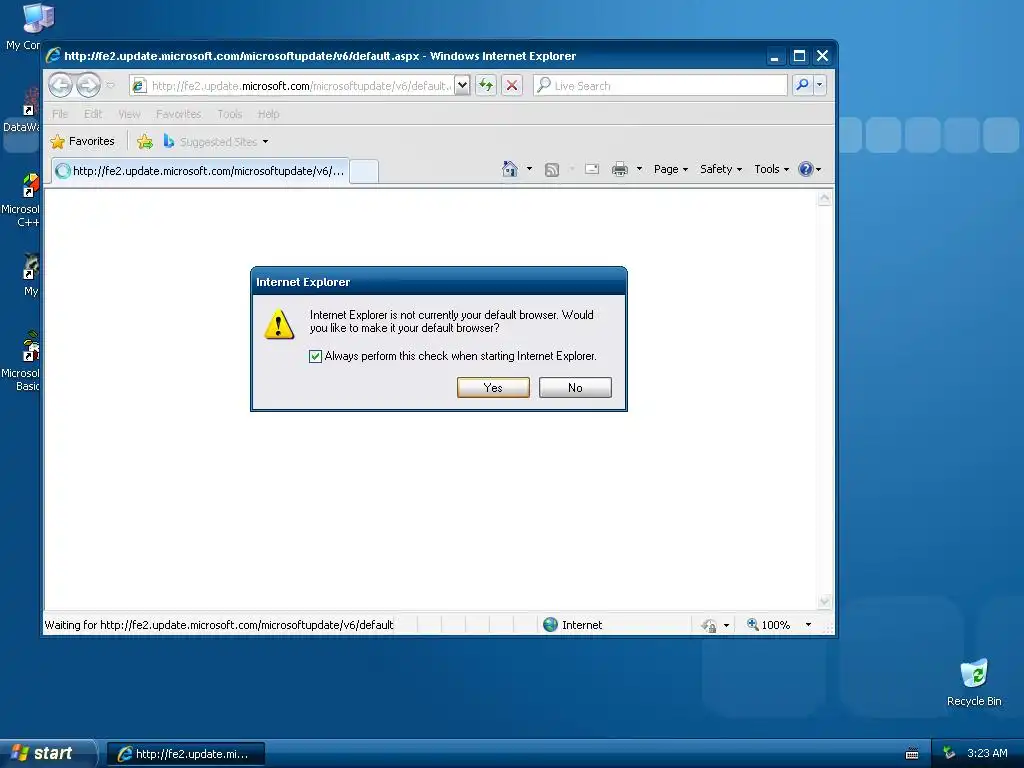Open the Help menu
1024x768 pixels.
268,114
